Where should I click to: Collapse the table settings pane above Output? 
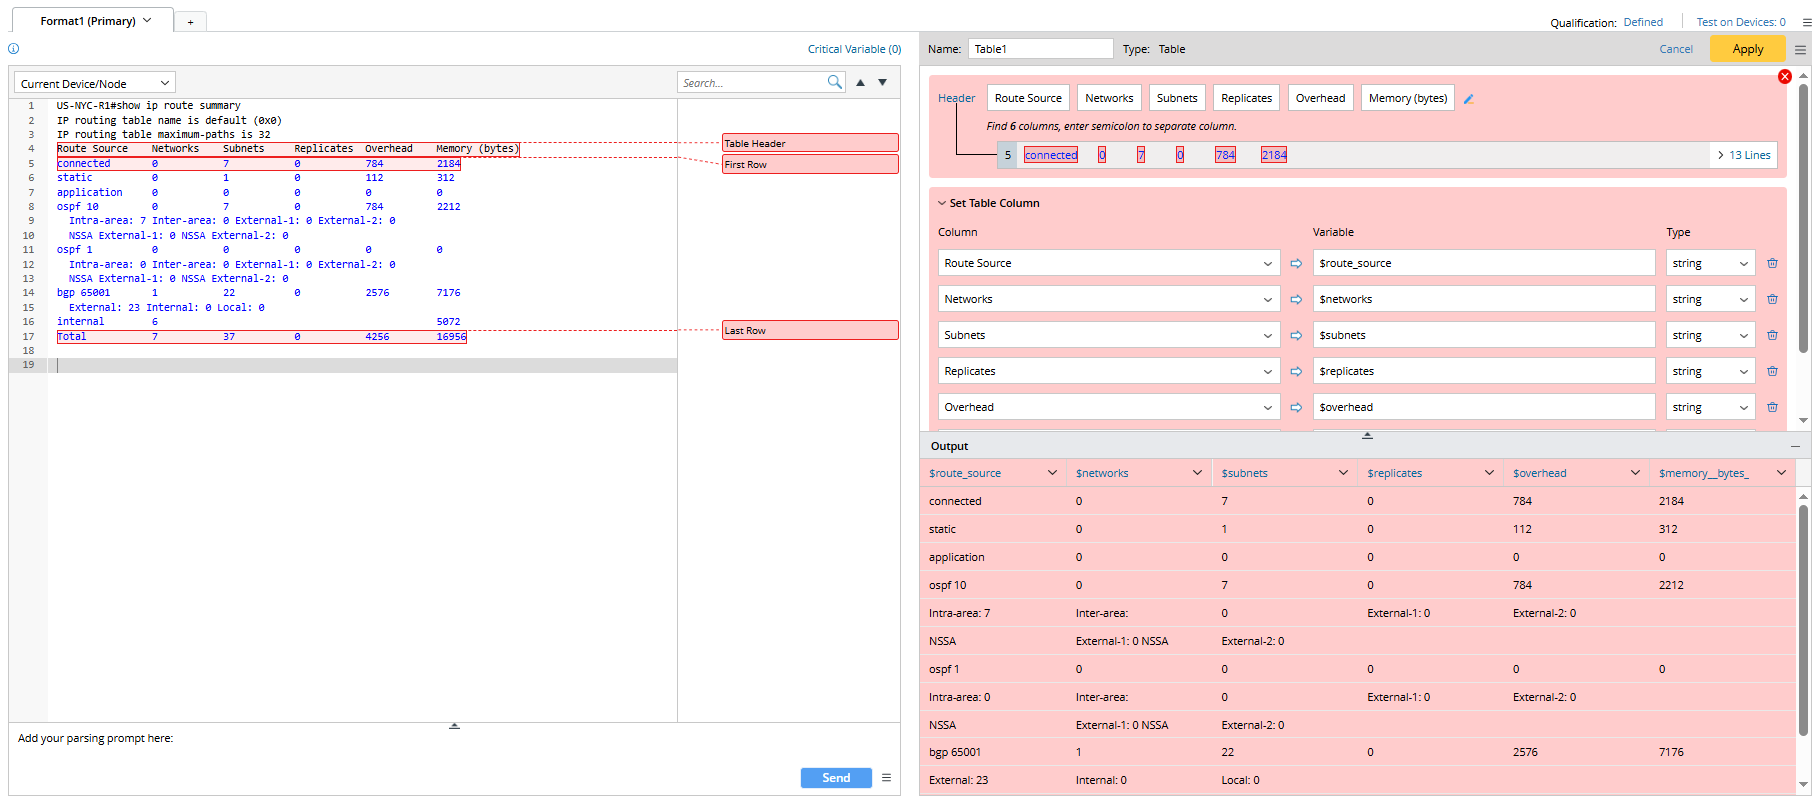pyautogui.click(x=1367, y=435)
